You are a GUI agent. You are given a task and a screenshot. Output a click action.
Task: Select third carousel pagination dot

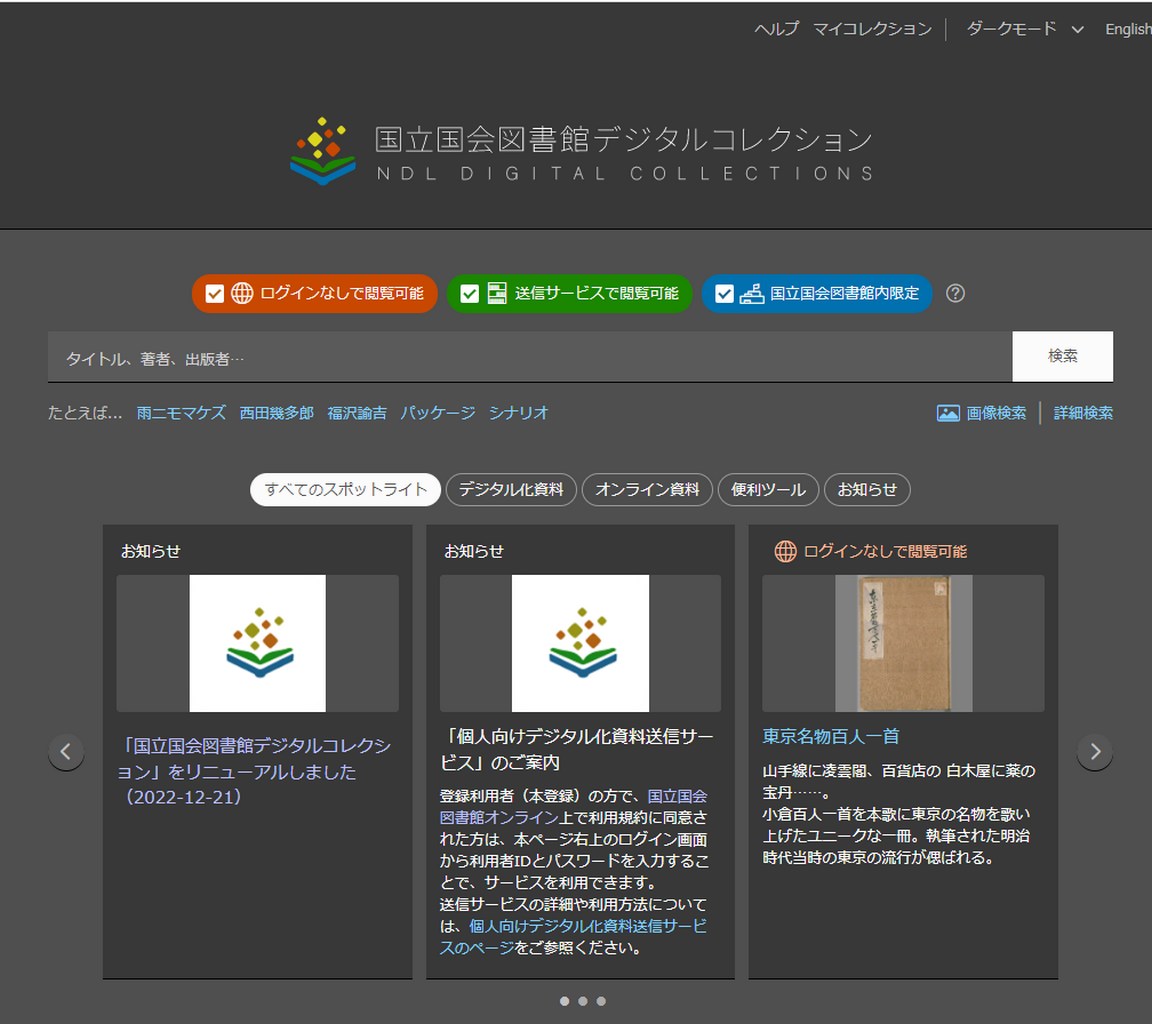coord(601,1001)
